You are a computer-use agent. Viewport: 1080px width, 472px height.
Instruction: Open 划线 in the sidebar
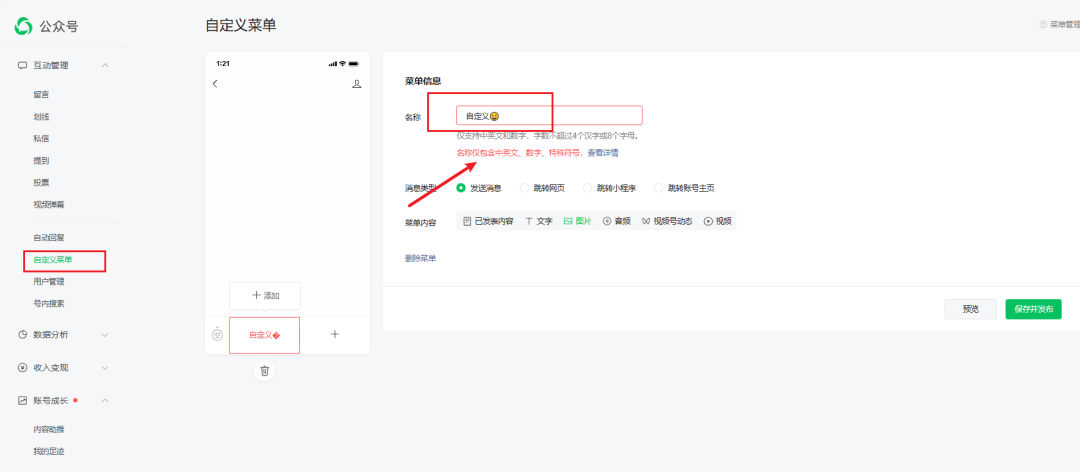(x=41, y=116)
